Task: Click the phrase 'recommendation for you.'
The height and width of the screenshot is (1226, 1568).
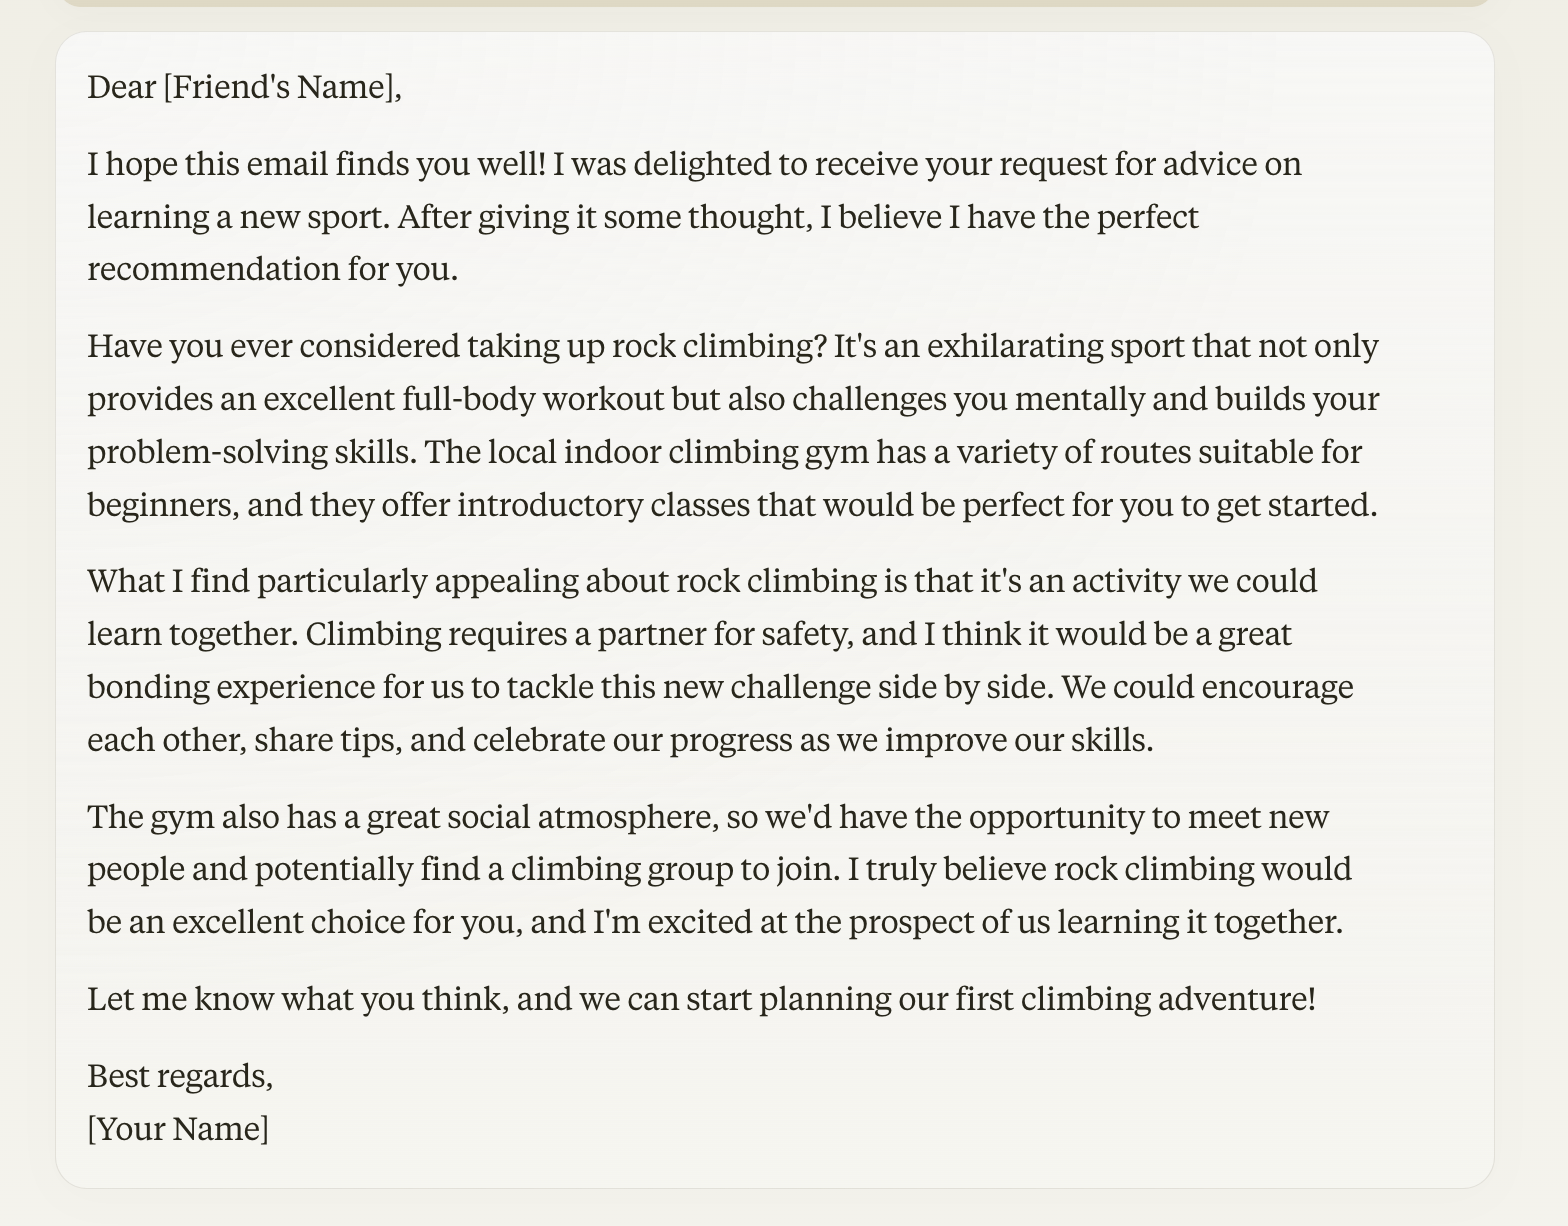Action: [x=272, y=270]
